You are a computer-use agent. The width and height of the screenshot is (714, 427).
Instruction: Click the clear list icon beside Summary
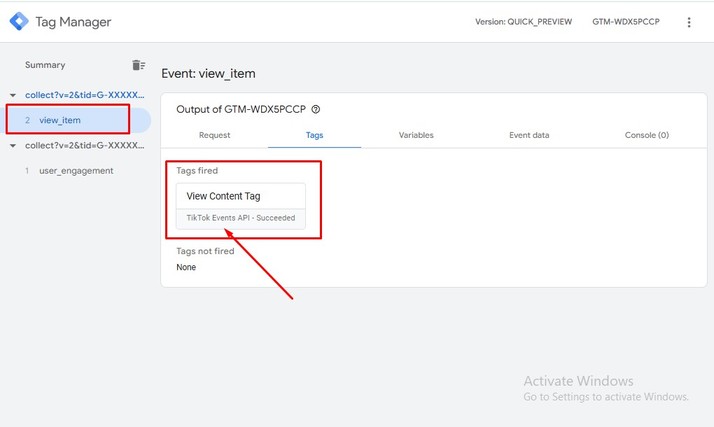pyautogui.click(x=139, y=65)
